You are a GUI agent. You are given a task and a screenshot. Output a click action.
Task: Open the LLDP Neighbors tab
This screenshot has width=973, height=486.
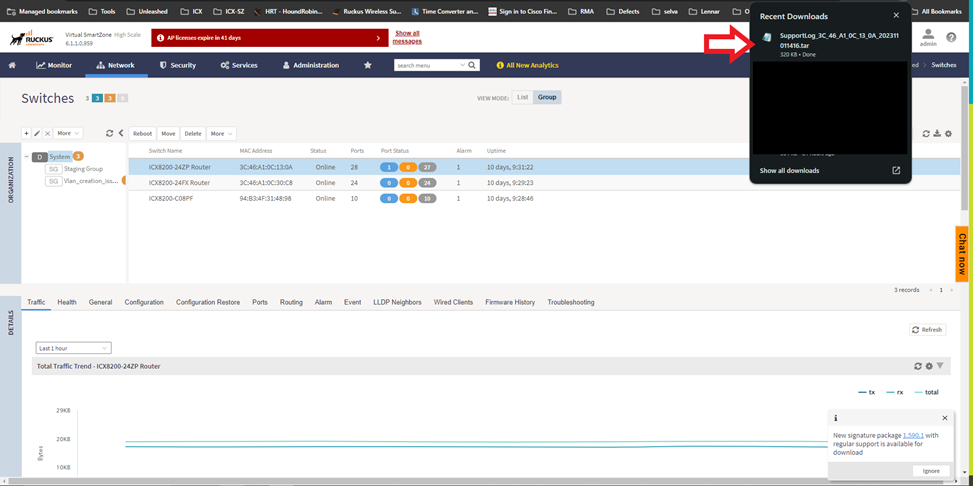pos(397,302)
